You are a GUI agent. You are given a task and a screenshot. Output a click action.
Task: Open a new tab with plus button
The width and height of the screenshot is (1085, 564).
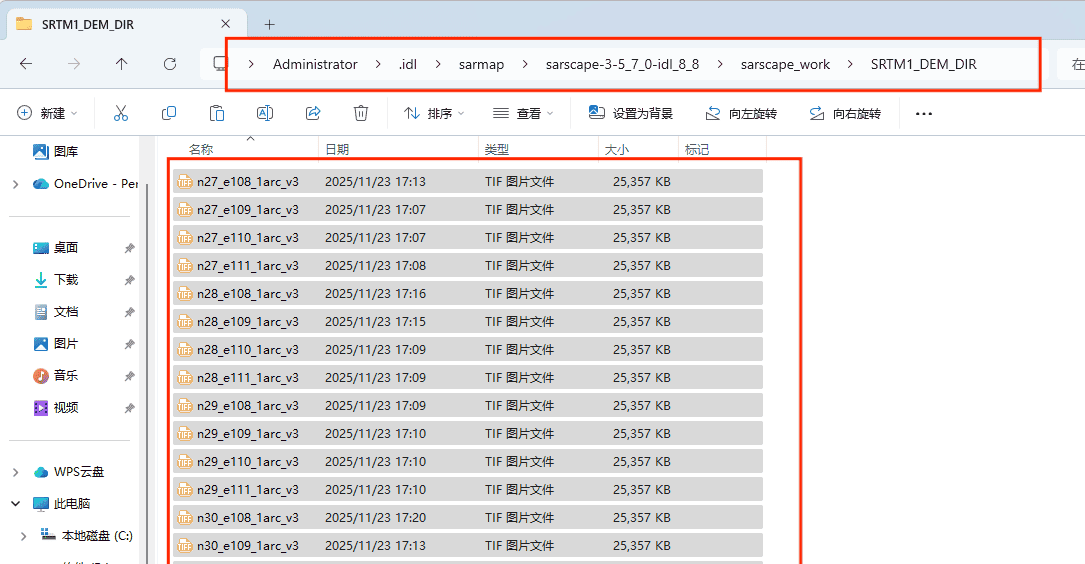[x=270, y=25]
